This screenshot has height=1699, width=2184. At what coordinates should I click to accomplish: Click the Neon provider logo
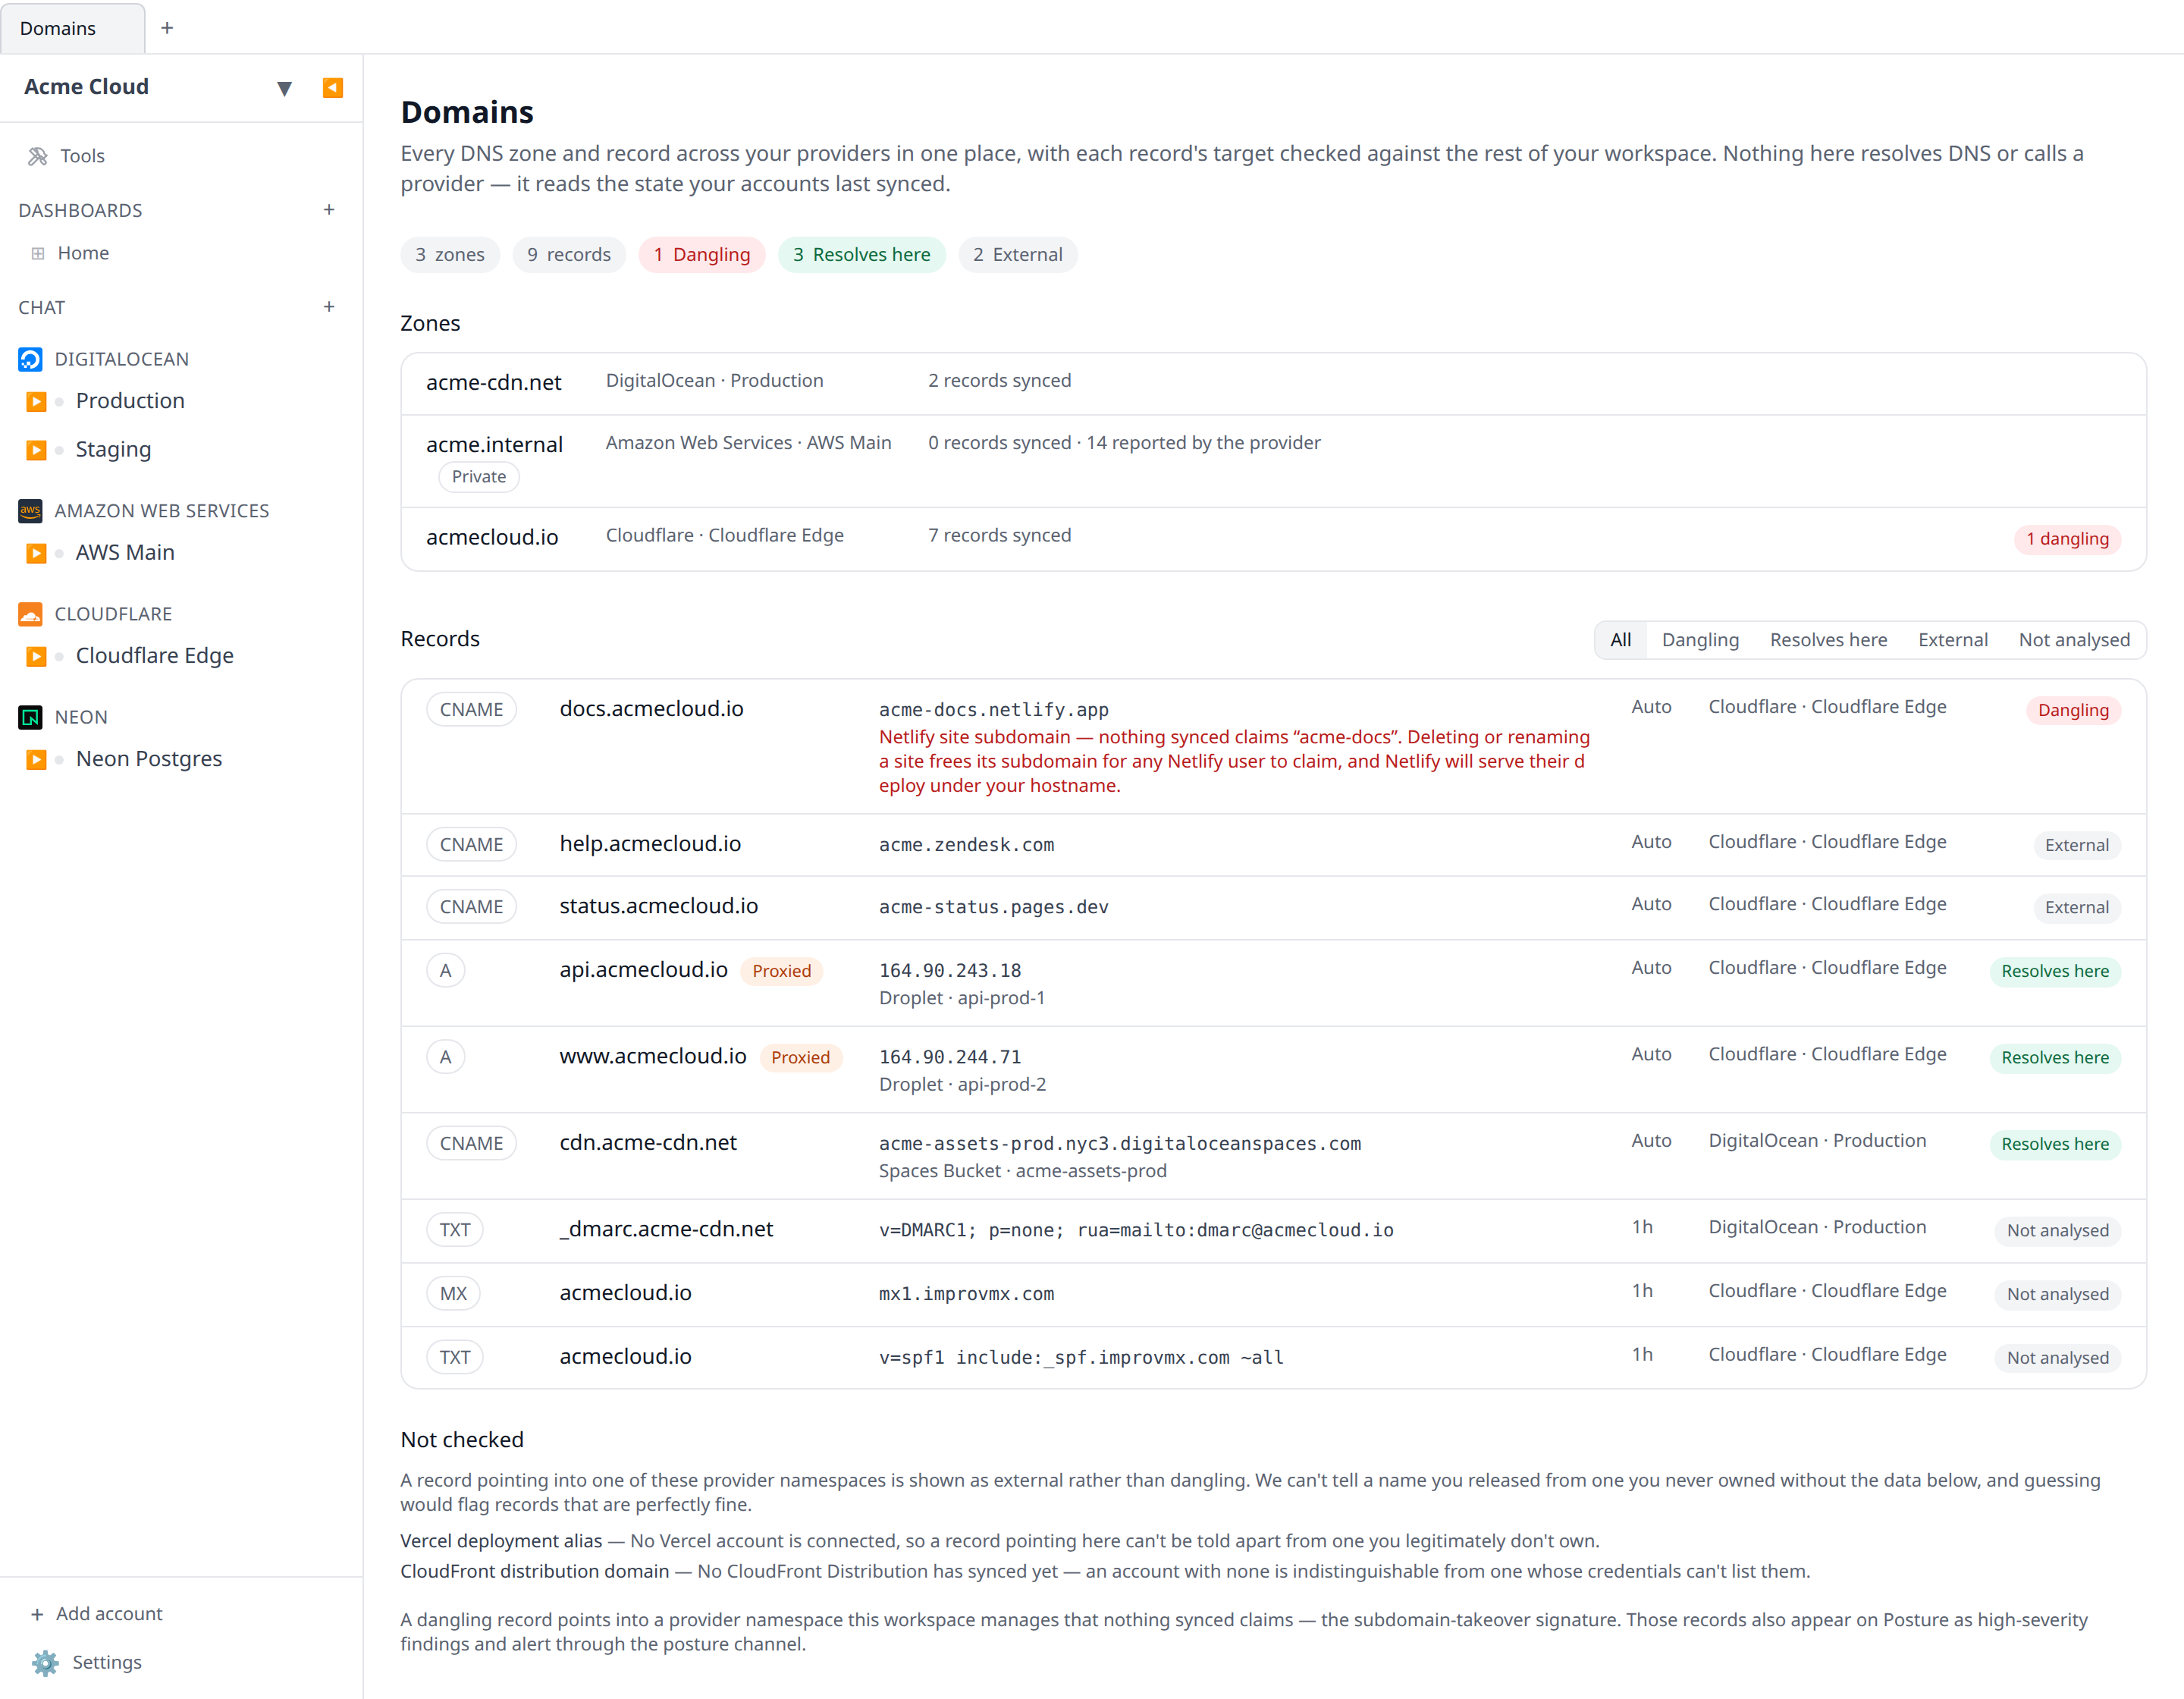click(31, 717)
